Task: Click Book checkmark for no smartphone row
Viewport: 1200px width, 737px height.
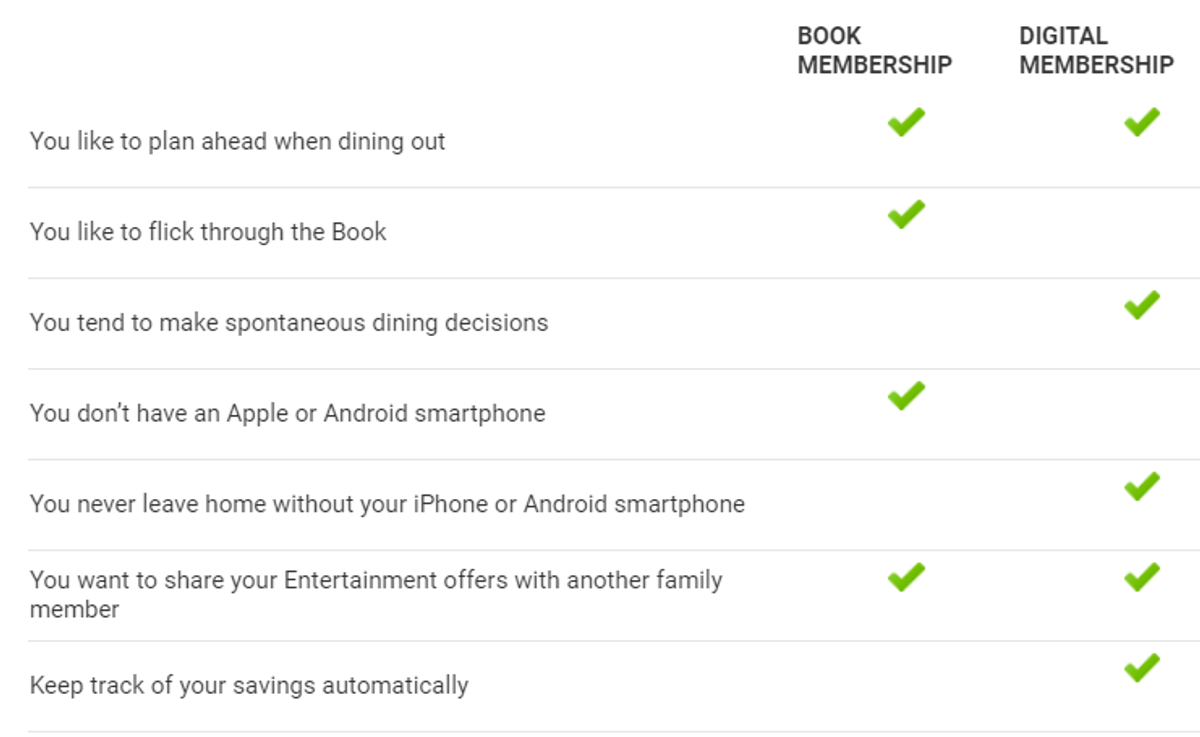Action: click(906, 396)
